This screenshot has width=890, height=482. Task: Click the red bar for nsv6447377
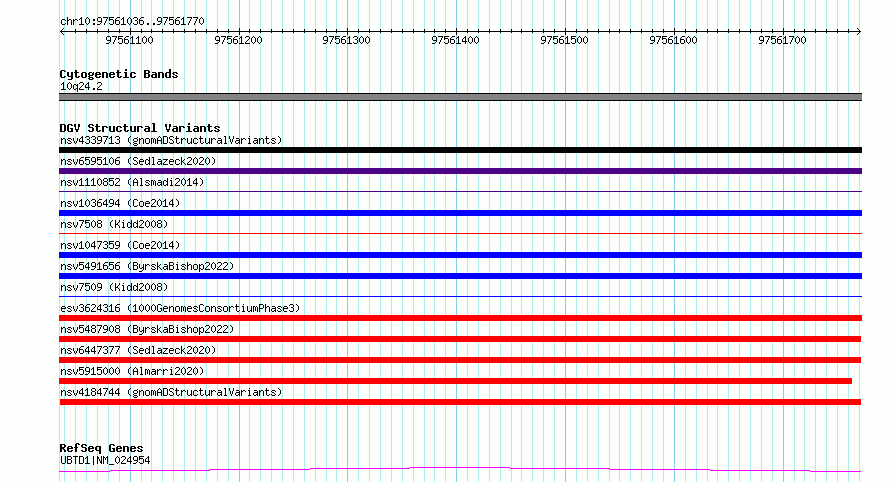(x=460, y=360)
